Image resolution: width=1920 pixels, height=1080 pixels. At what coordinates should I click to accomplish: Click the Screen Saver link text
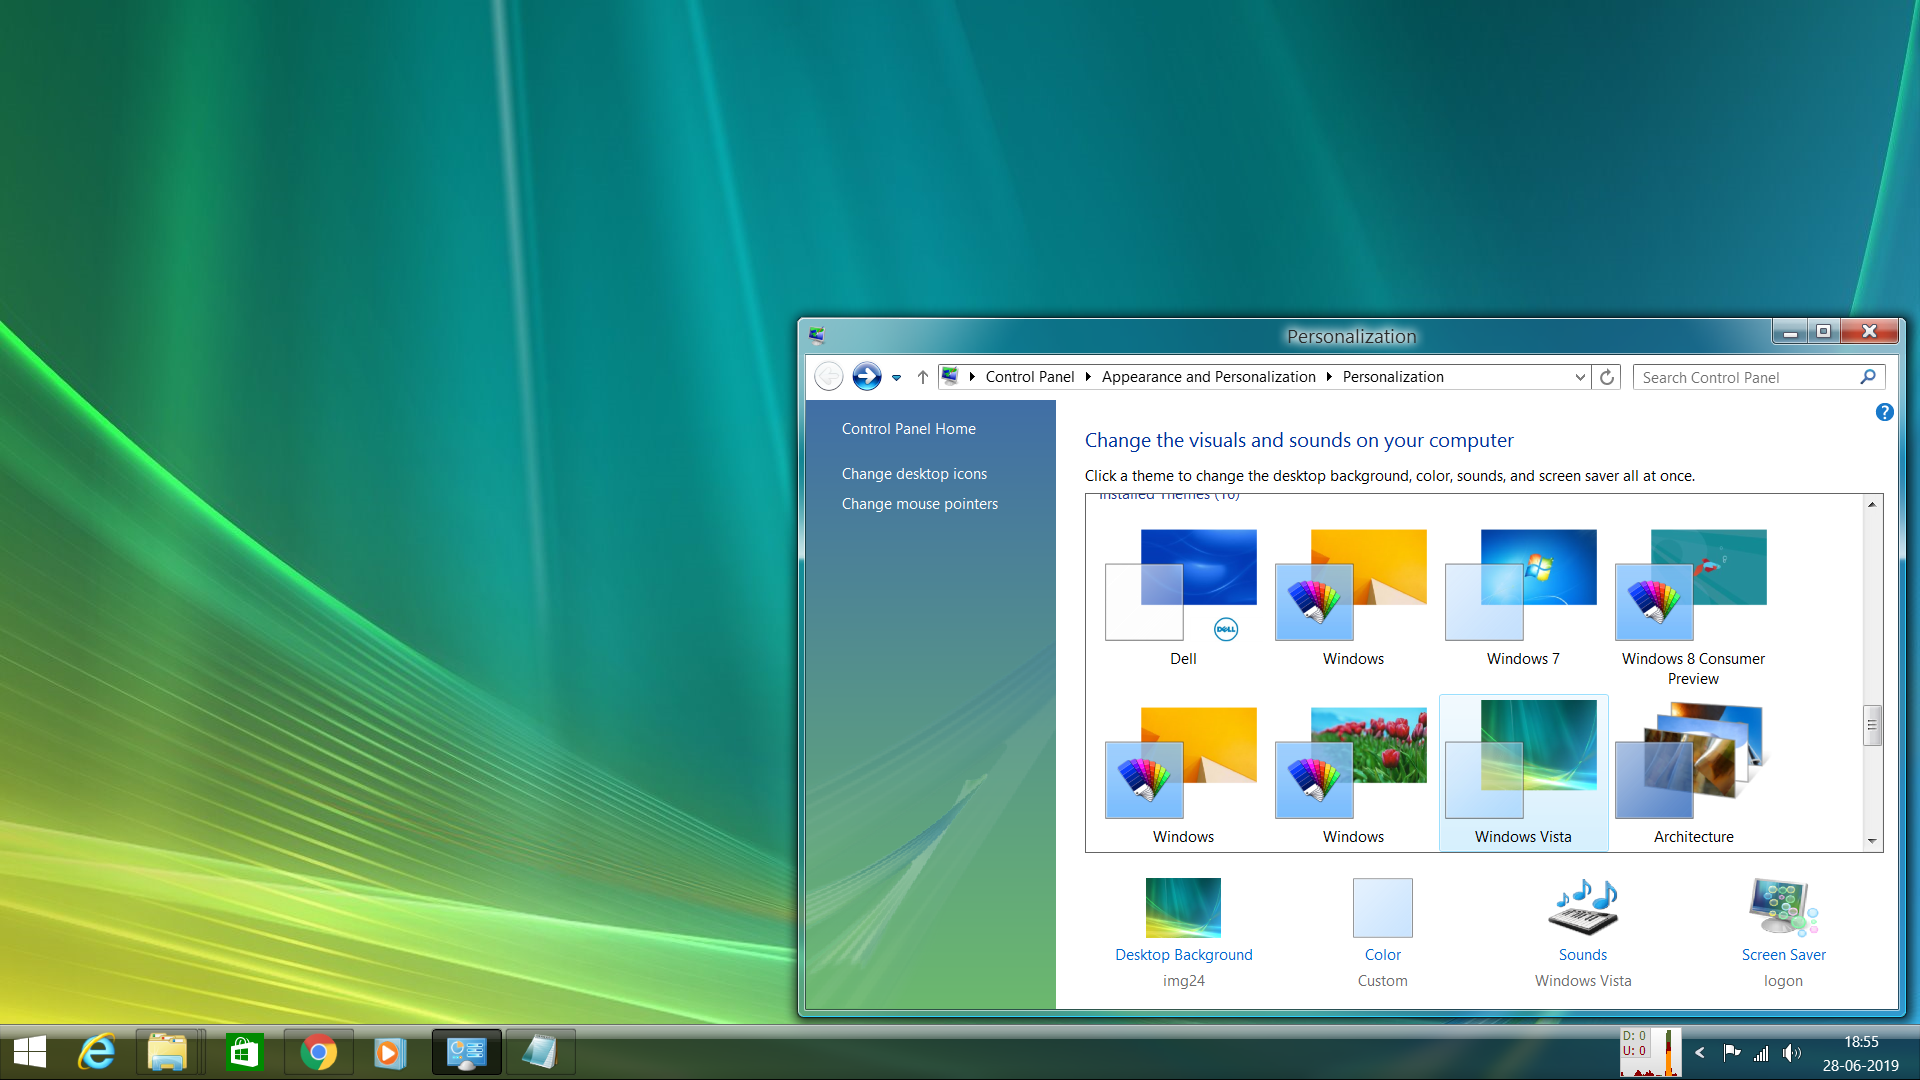point(1784,955)
